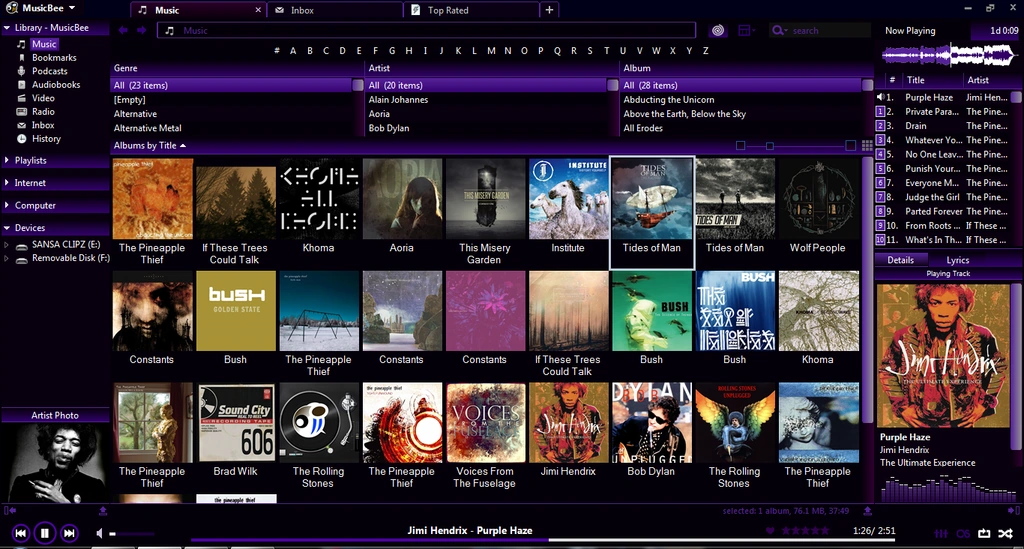
Task: Toggle shuffle playback icon
Action: 1006,533
